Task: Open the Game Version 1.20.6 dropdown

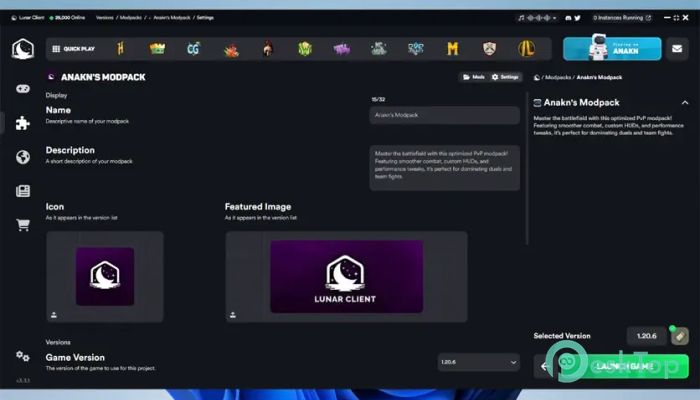Action: 479,362
